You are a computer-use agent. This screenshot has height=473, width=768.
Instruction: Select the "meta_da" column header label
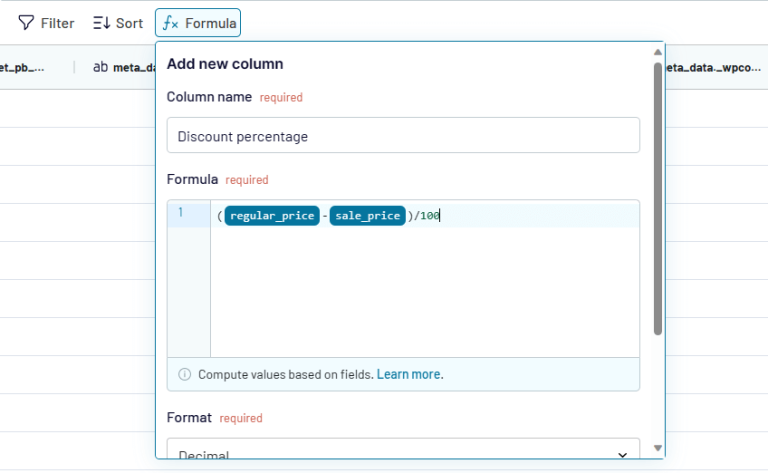[135, 68]
